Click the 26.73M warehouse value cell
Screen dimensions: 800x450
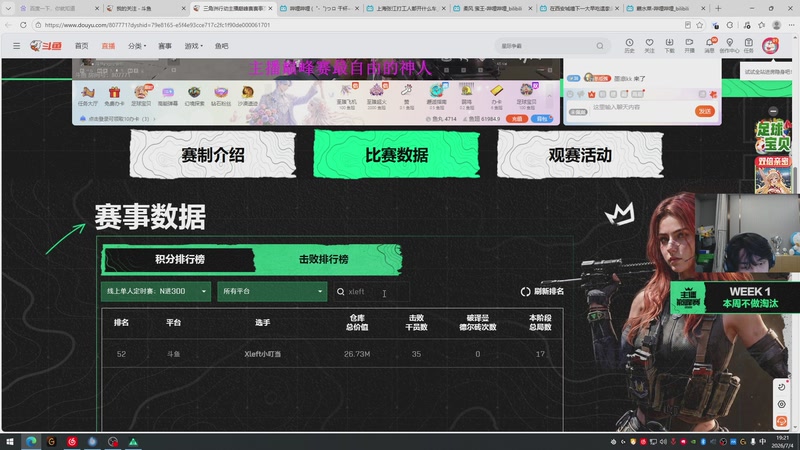357,354
